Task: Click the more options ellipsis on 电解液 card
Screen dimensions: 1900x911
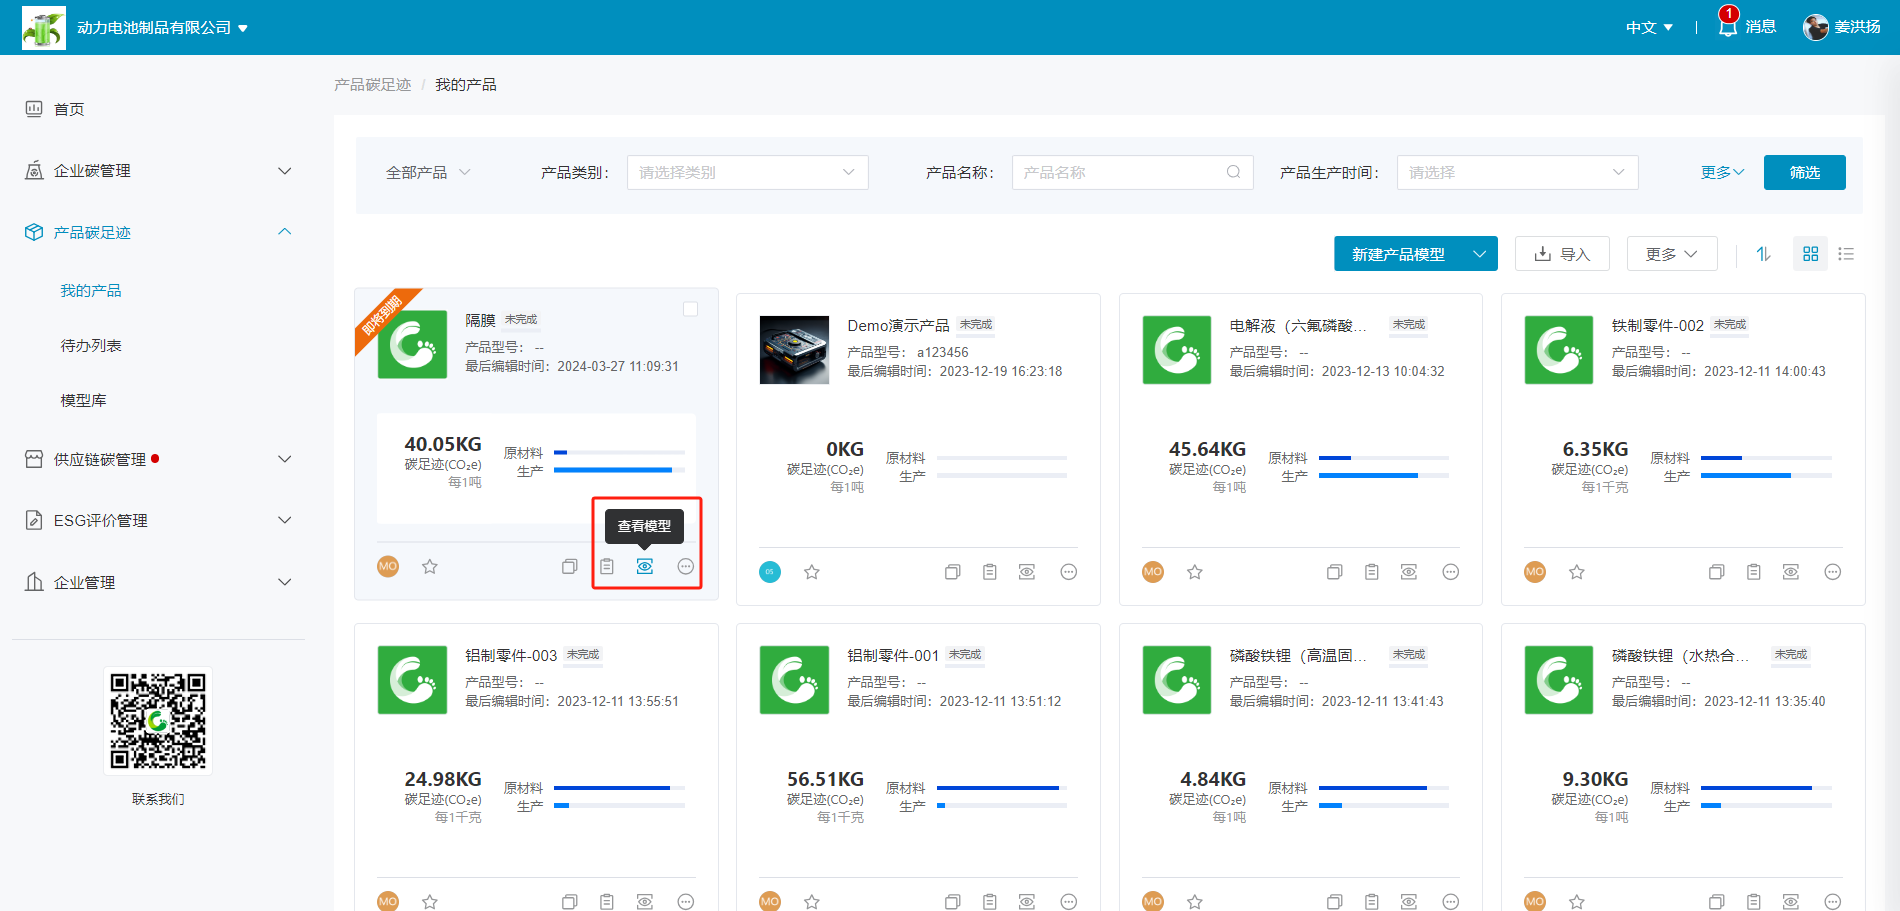Action: 1450,572
